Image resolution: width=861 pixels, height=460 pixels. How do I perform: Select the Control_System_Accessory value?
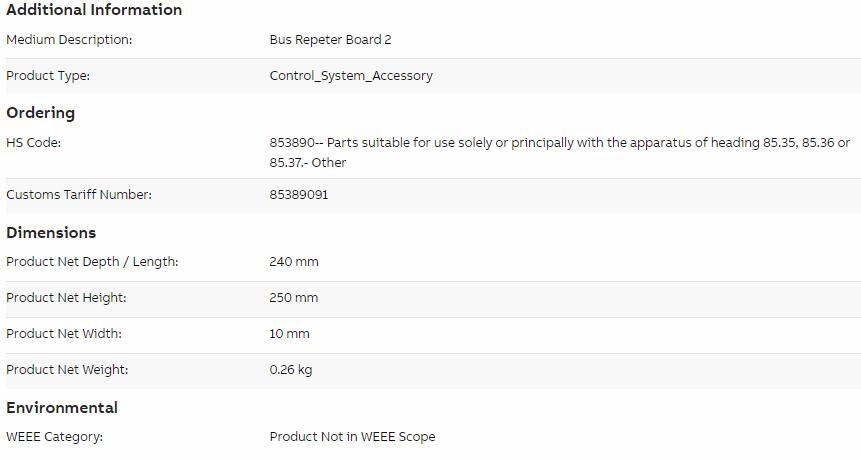(351, 76)
